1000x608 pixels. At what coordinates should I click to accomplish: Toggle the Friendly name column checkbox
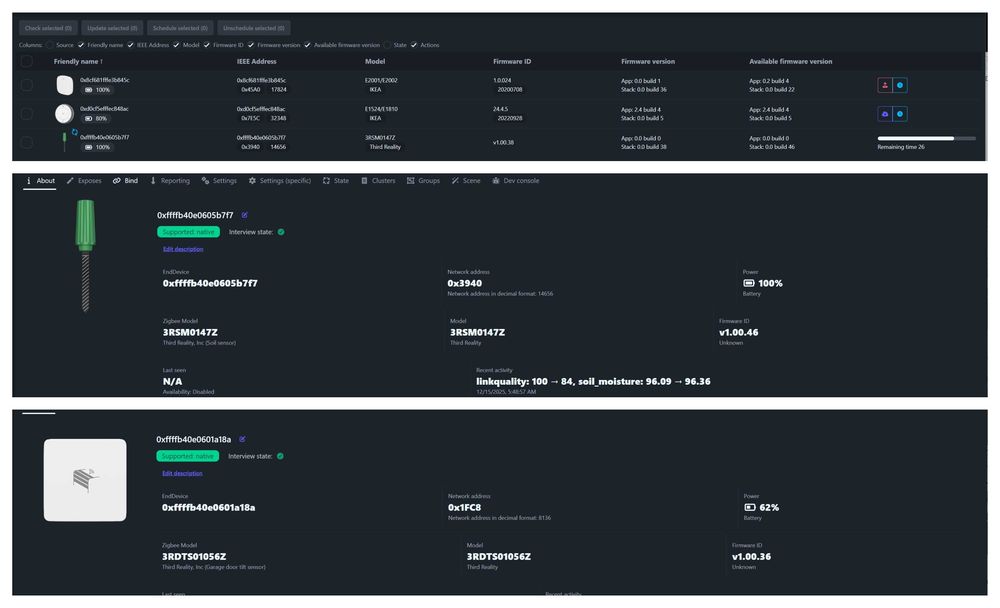(81, 45)
